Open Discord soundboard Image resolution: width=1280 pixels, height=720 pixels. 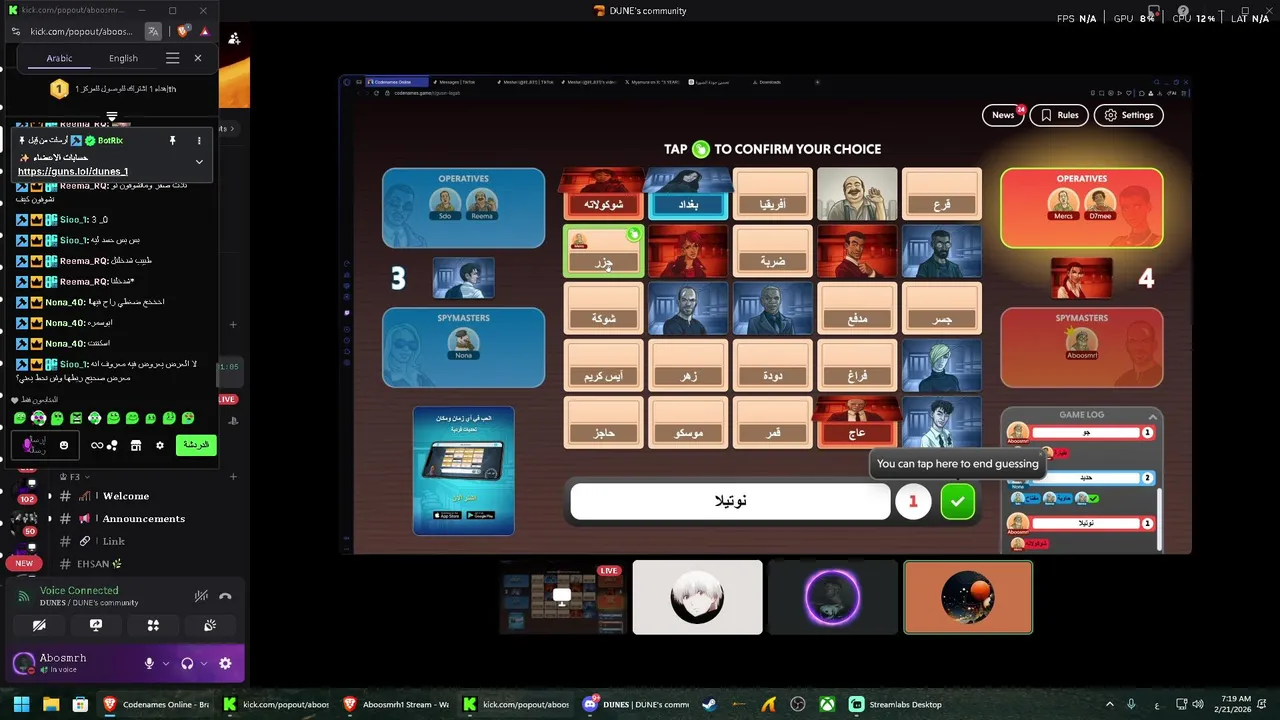[x=210, y=625]
